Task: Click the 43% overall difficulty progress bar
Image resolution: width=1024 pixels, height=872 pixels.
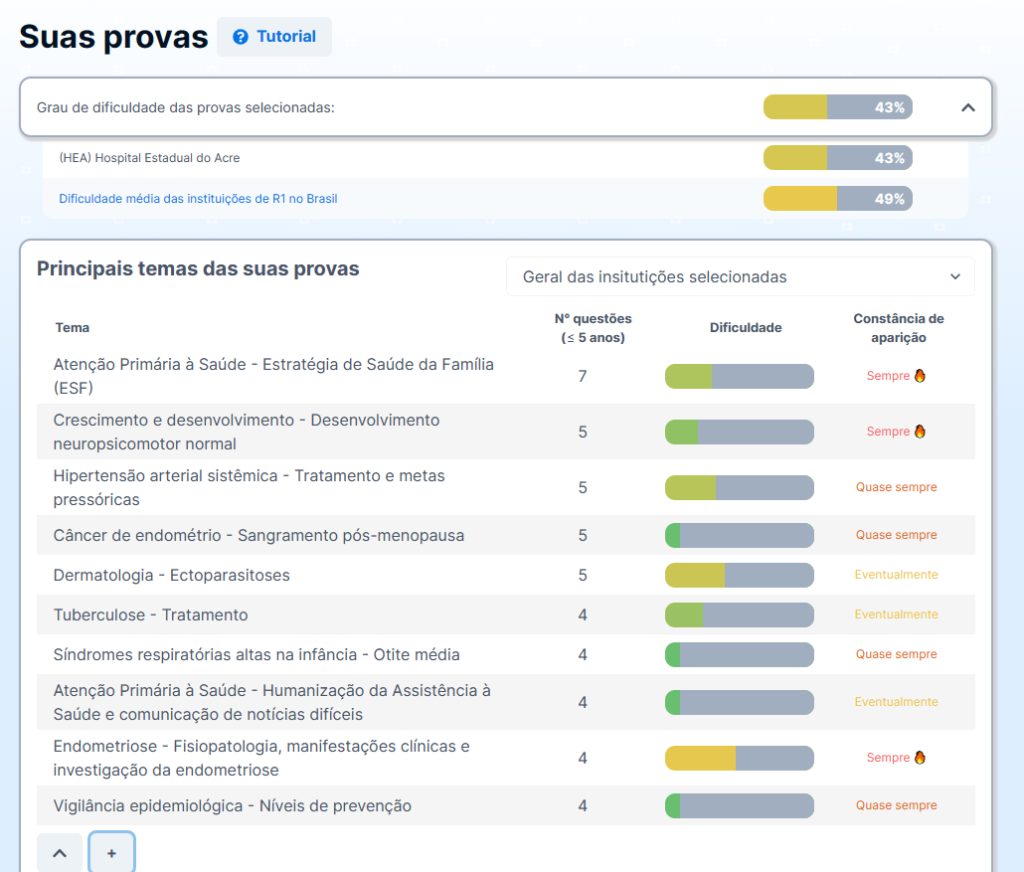Action: click(837, 107)
